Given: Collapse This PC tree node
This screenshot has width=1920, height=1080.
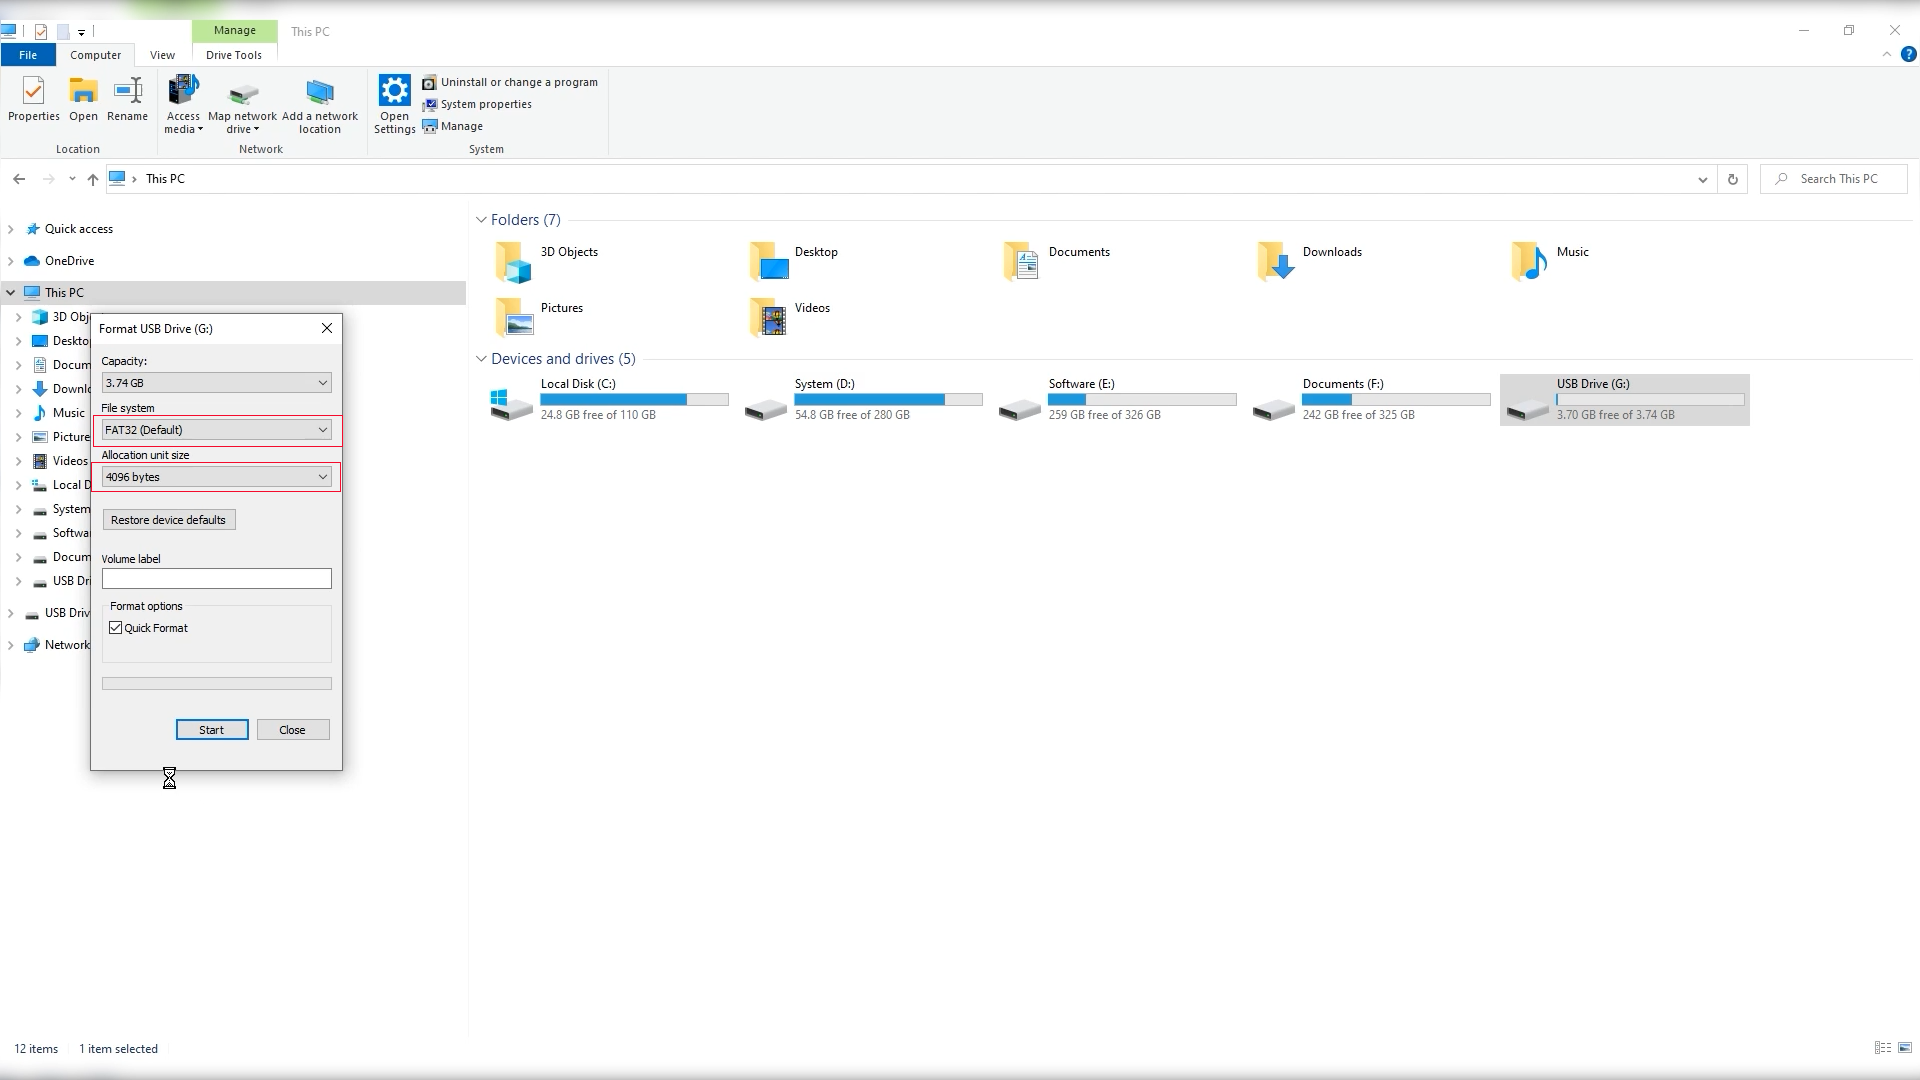Looking at the screenshot, I should click(x=11, y=293).
